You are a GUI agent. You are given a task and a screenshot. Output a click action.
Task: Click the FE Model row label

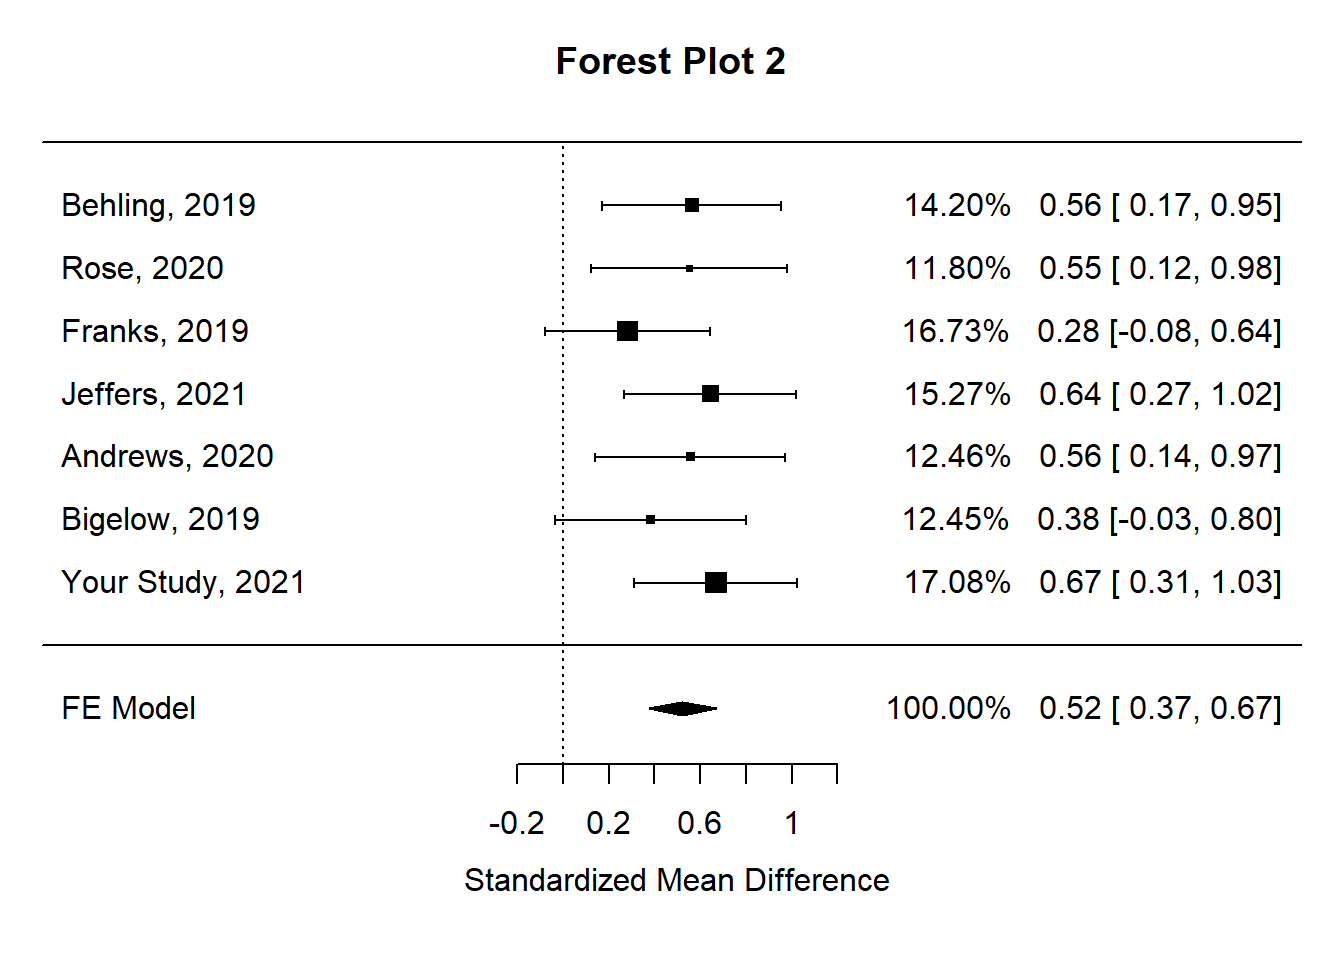point(128,708)
